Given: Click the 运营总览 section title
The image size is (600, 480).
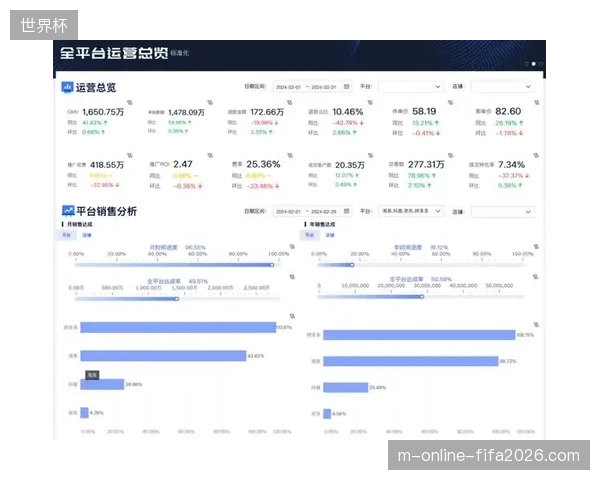Looking at the screenshot, I should pos(96,87).
